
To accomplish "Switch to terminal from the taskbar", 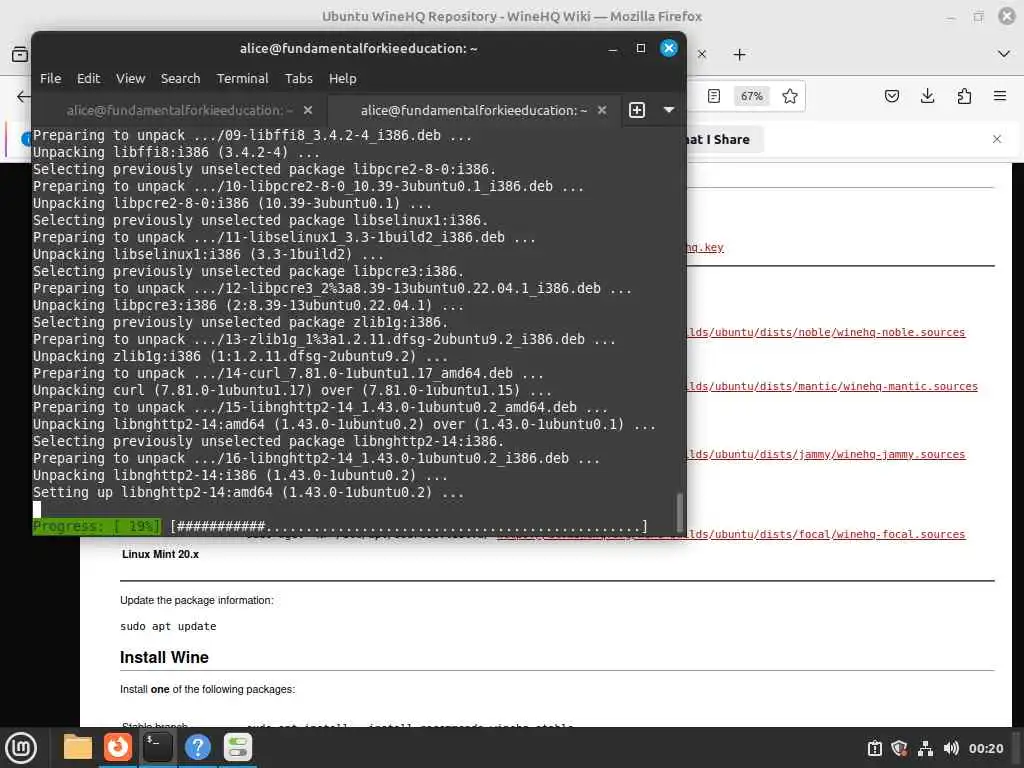I will [157, 748].
